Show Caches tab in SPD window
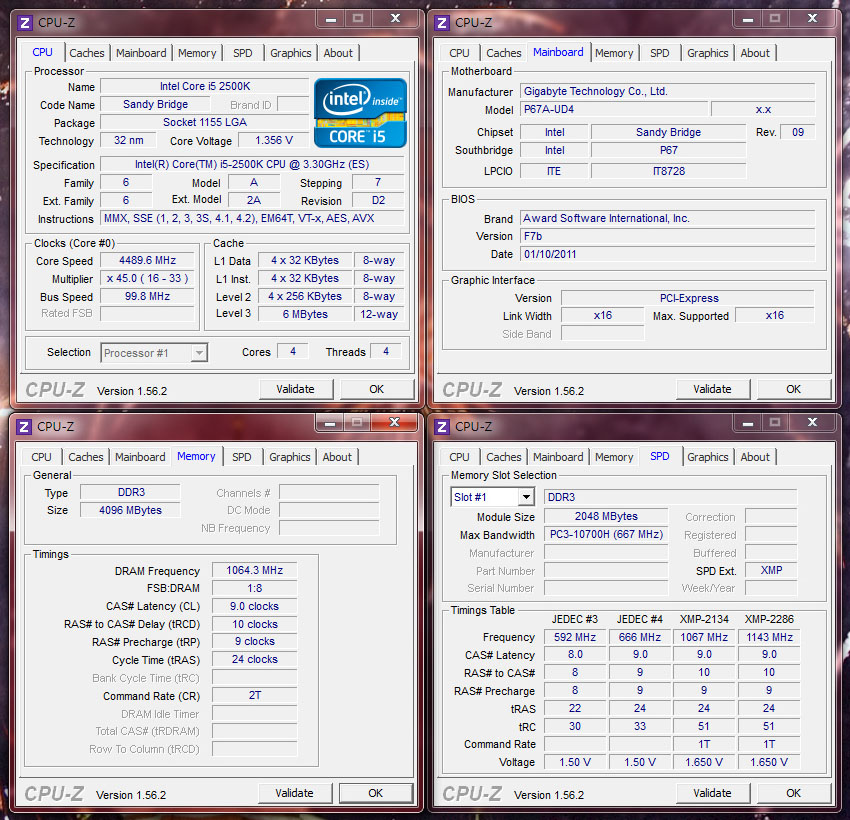 pos(504,457)
